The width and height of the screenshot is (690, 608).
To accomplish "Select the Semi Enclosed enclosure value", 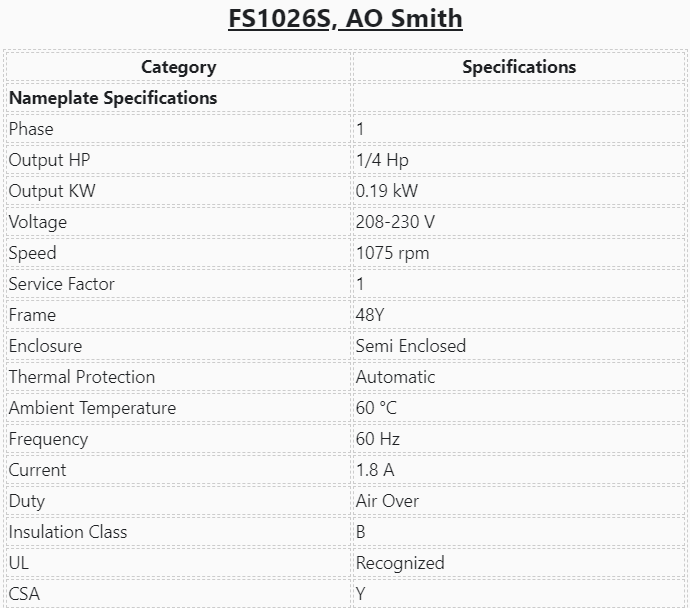I will [x=411, y=346].
